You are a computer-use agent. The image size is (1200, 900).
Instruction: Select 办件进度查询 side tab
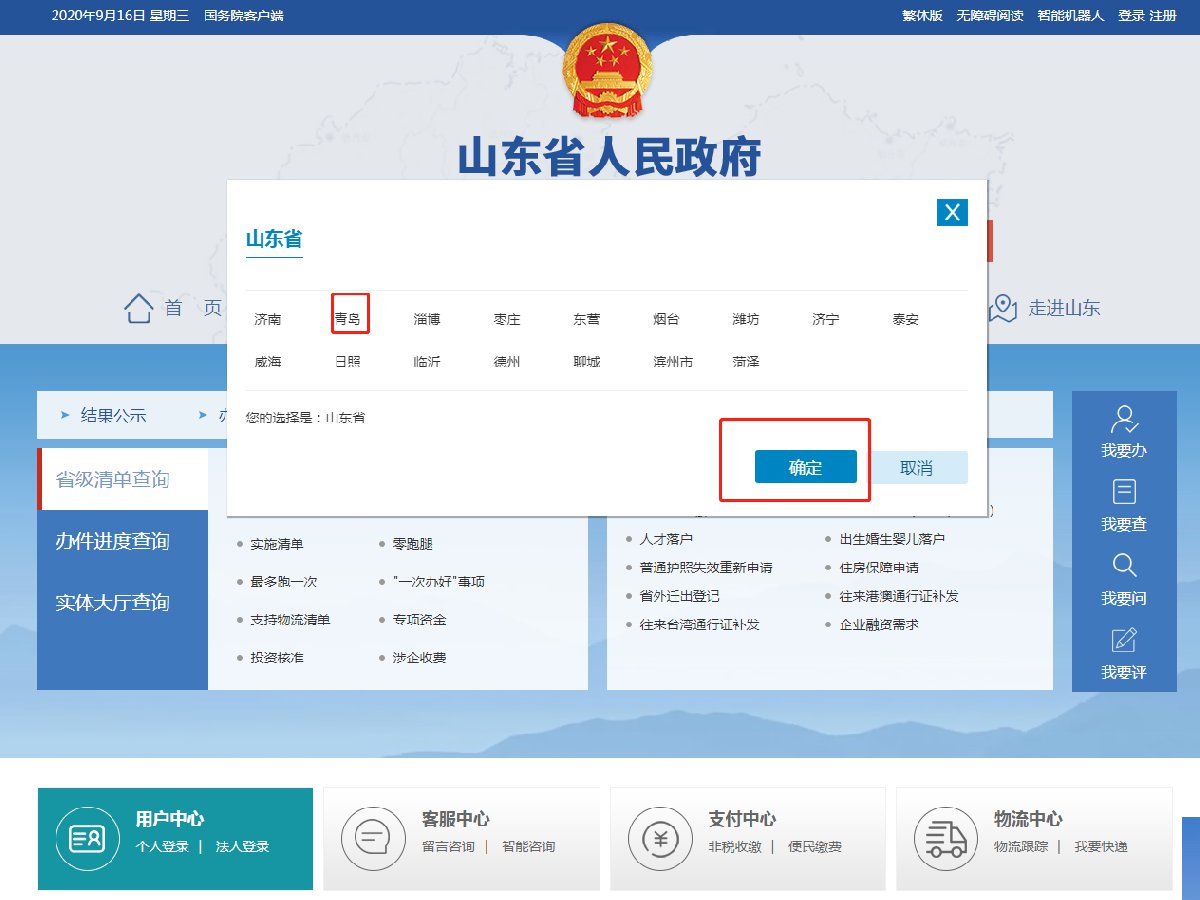122,541
